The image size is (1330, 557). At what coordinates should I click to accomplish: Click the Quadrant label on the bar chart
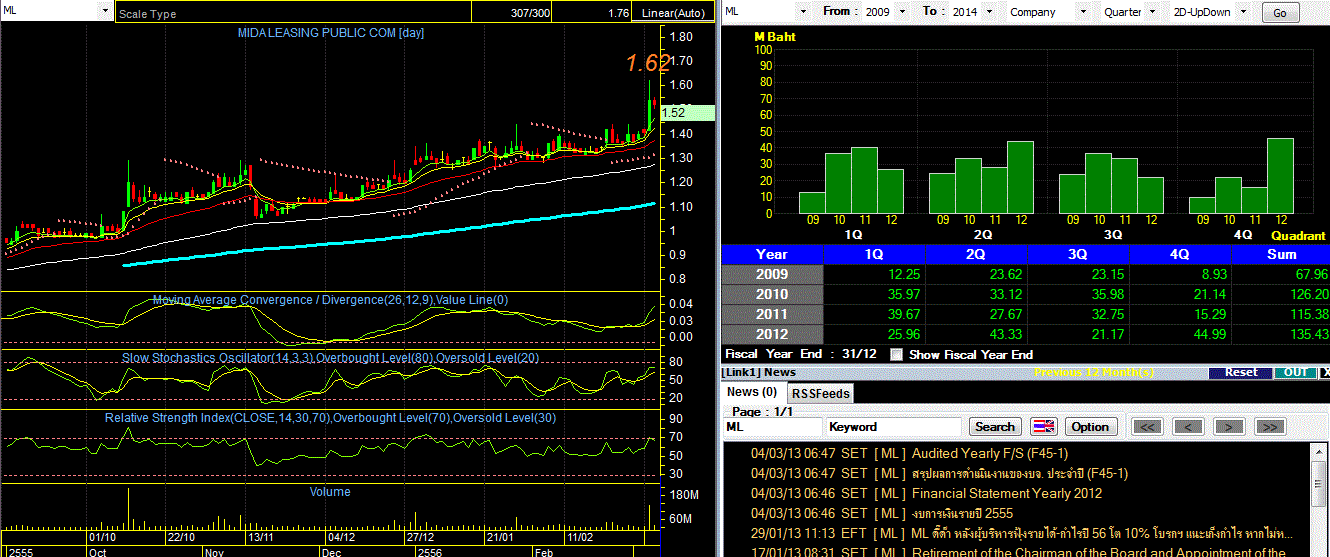[1298, 236]
